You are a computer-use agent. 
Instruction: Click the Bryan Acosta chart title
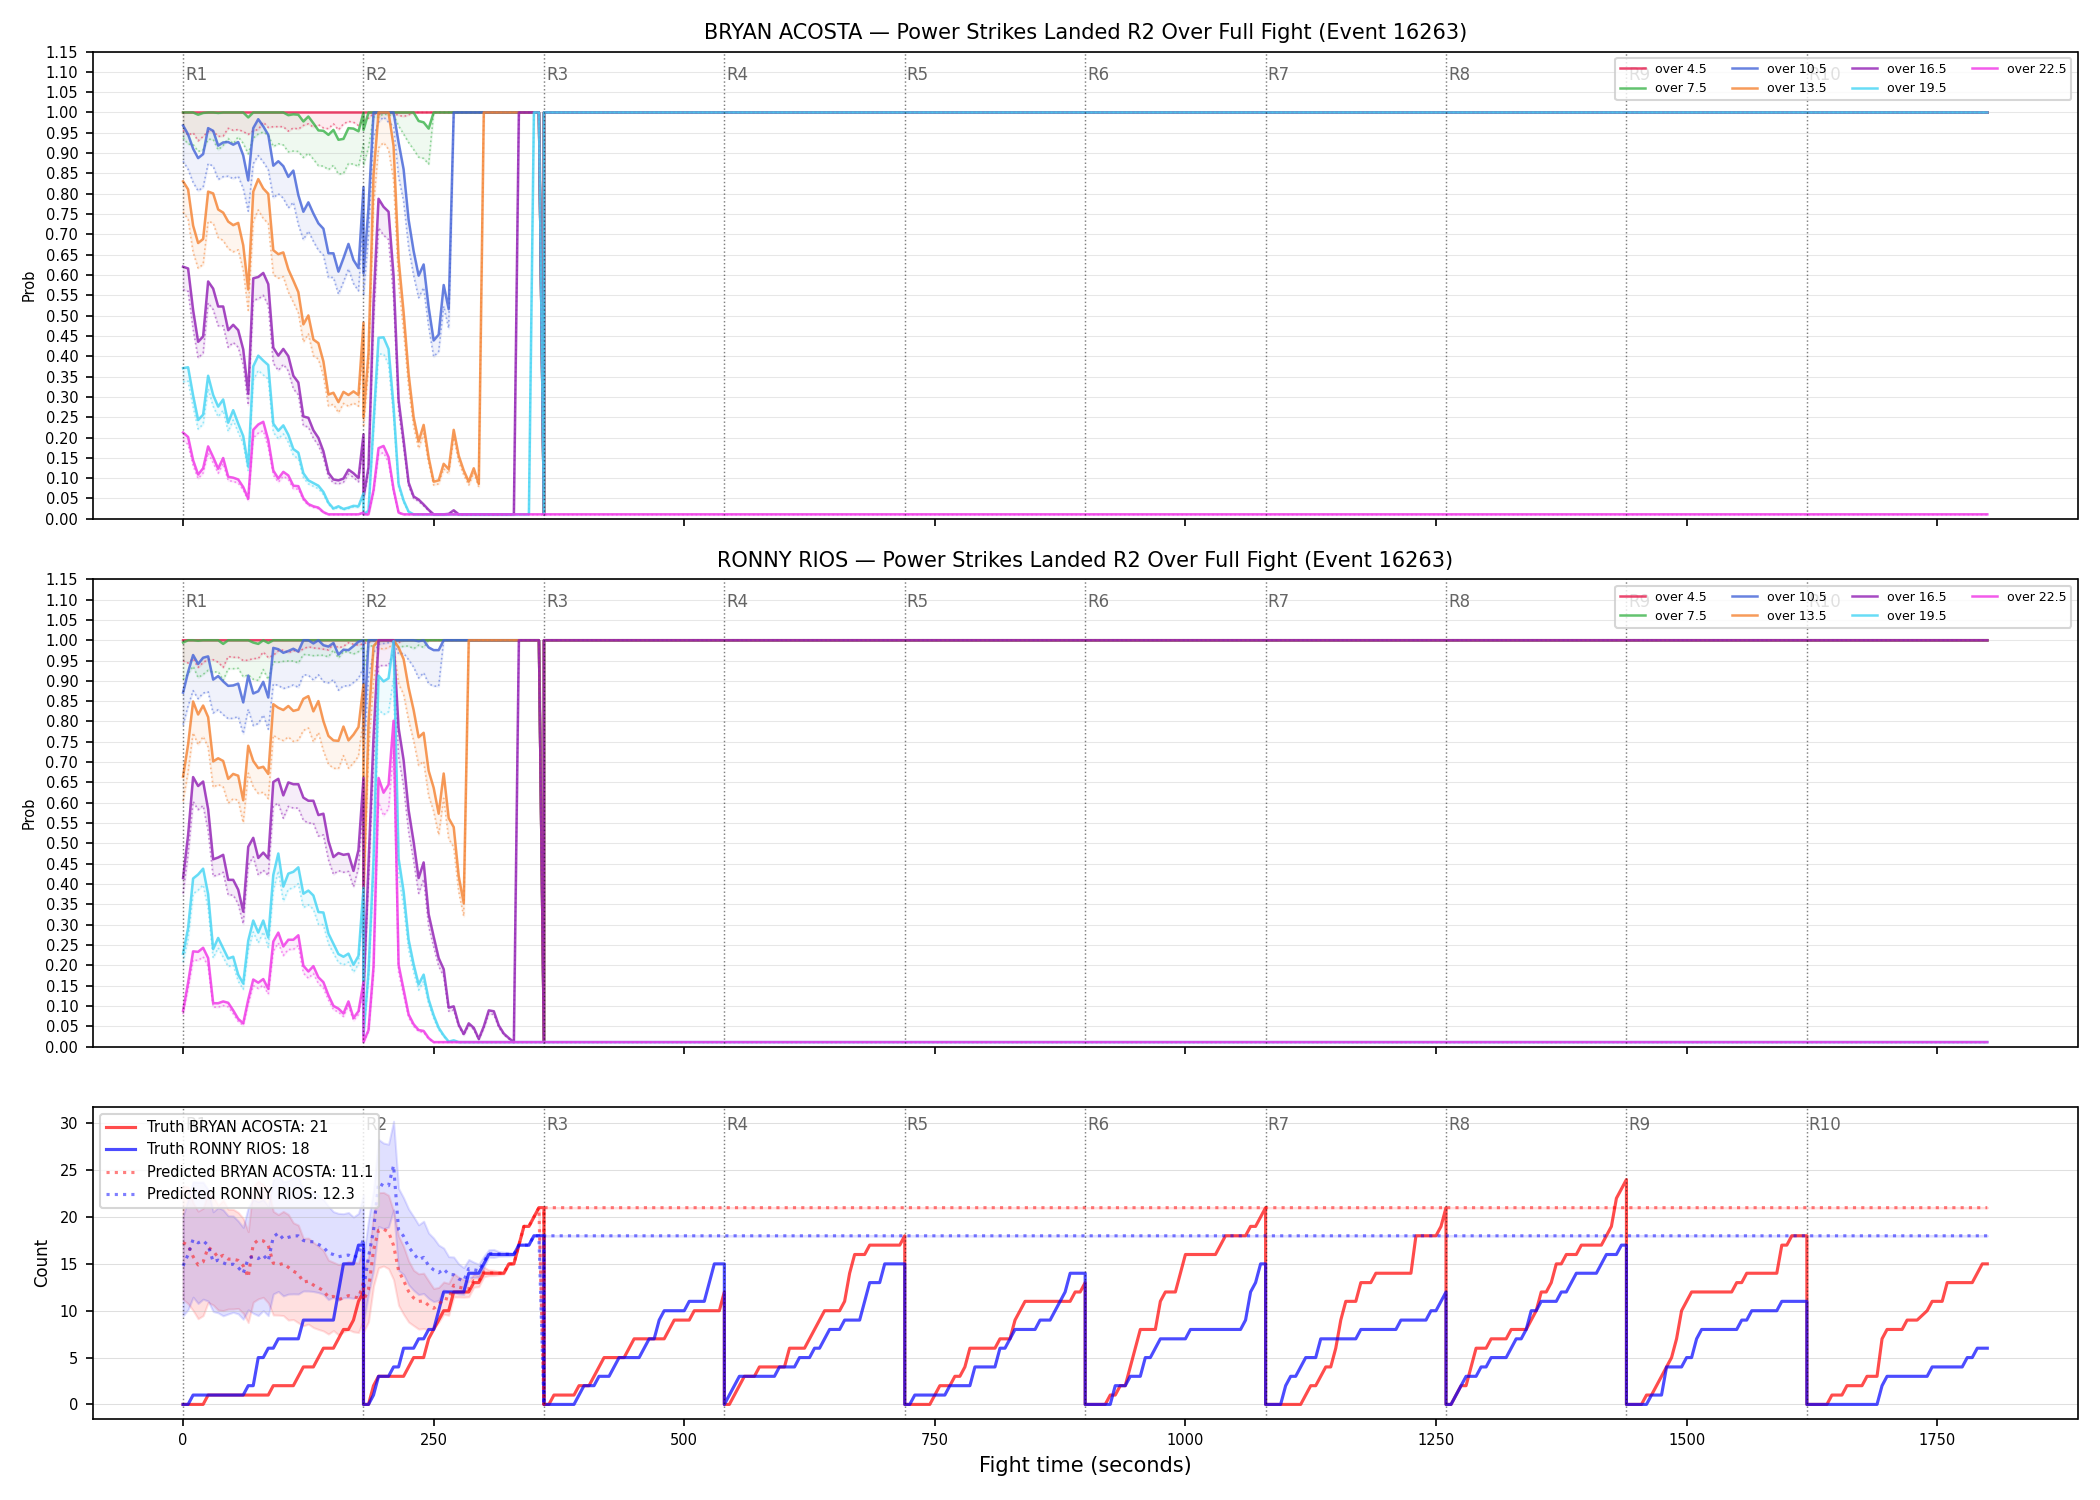1085,32
